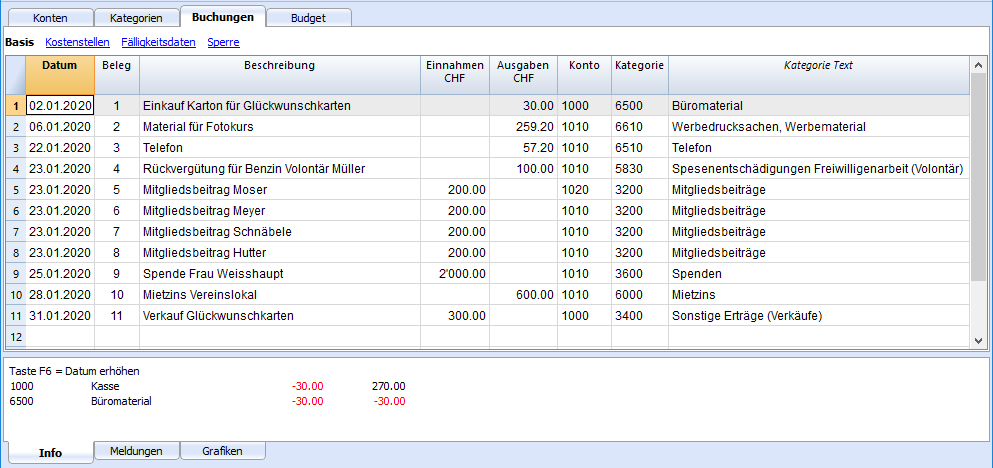Click the Kategorie column header
This screenshot has width=993, height=468.
[640, 75]
